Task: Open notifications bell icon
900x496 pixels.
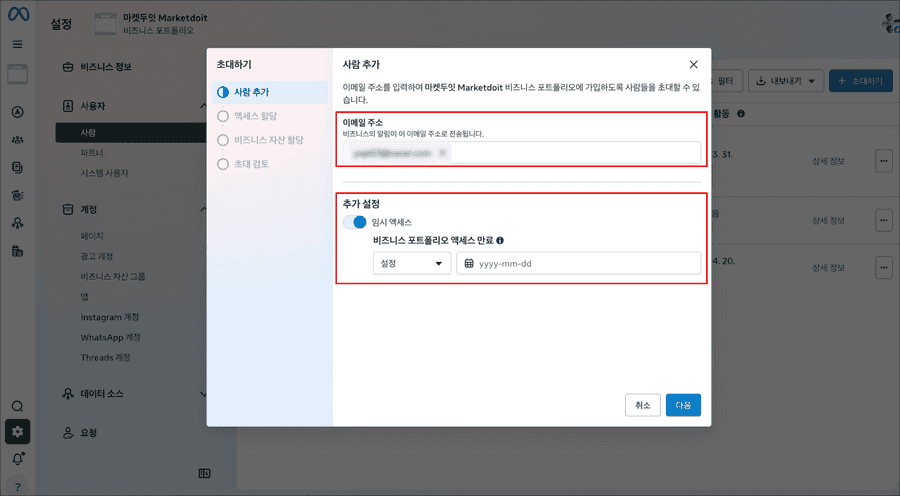Action: (x=18, y=459)
